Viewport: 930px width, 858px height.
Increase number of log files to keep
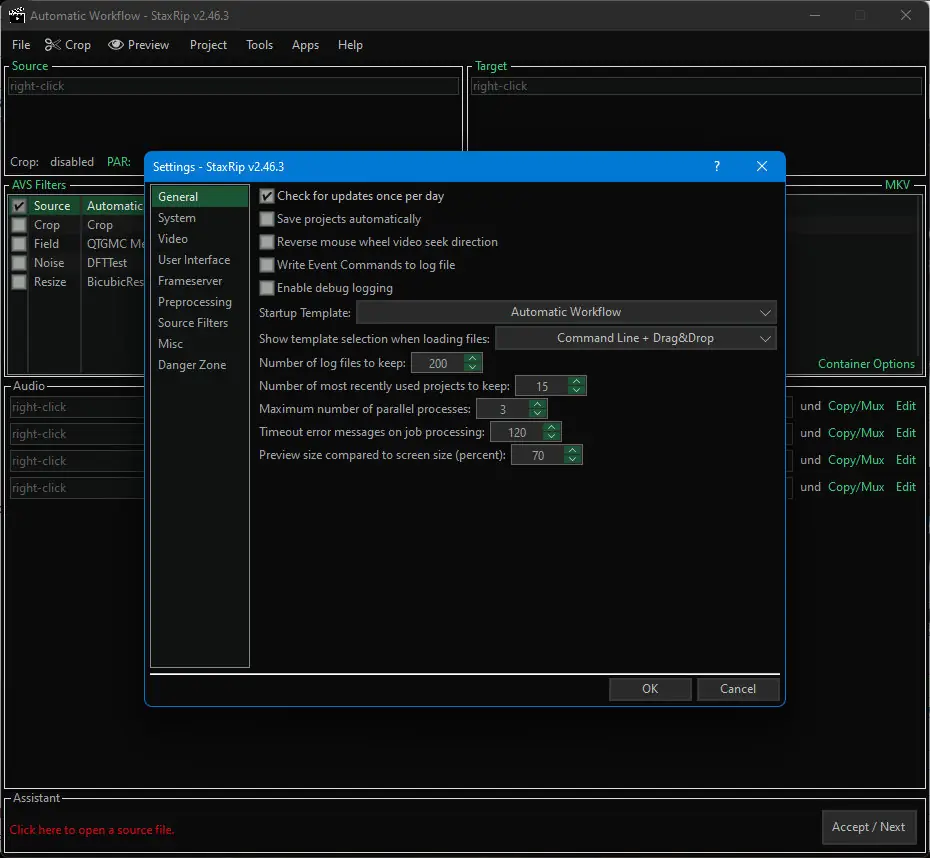point(472,358)
